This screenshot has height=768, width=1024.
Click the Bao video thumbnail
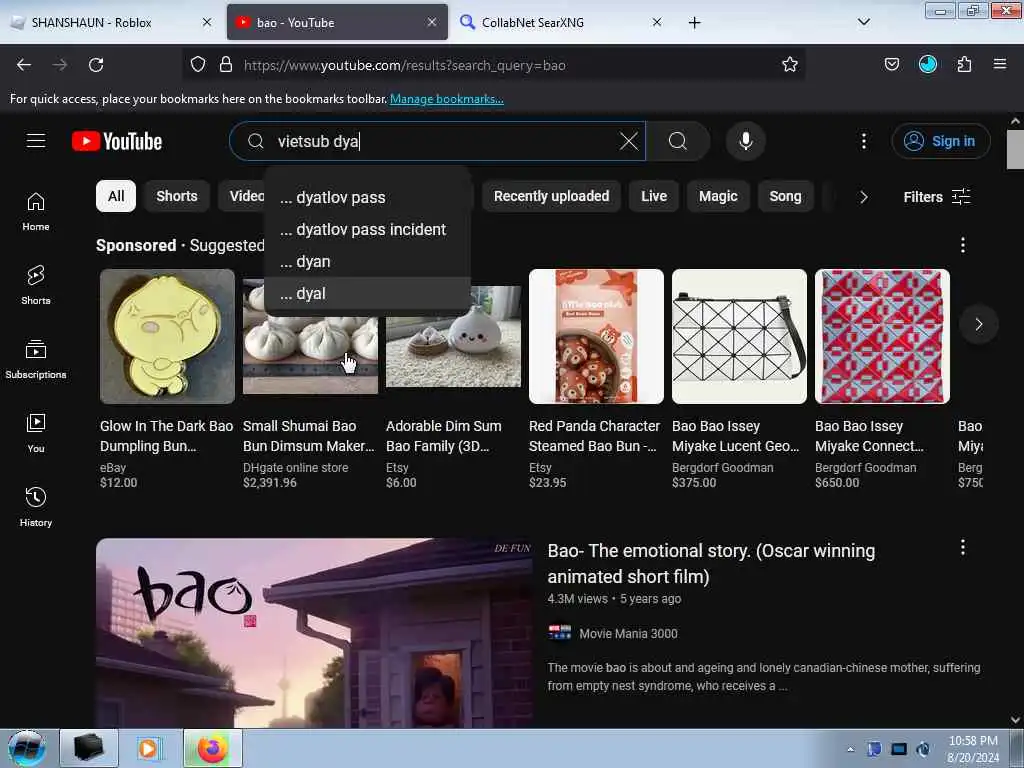pyautogui.click(x=314, y=633)
